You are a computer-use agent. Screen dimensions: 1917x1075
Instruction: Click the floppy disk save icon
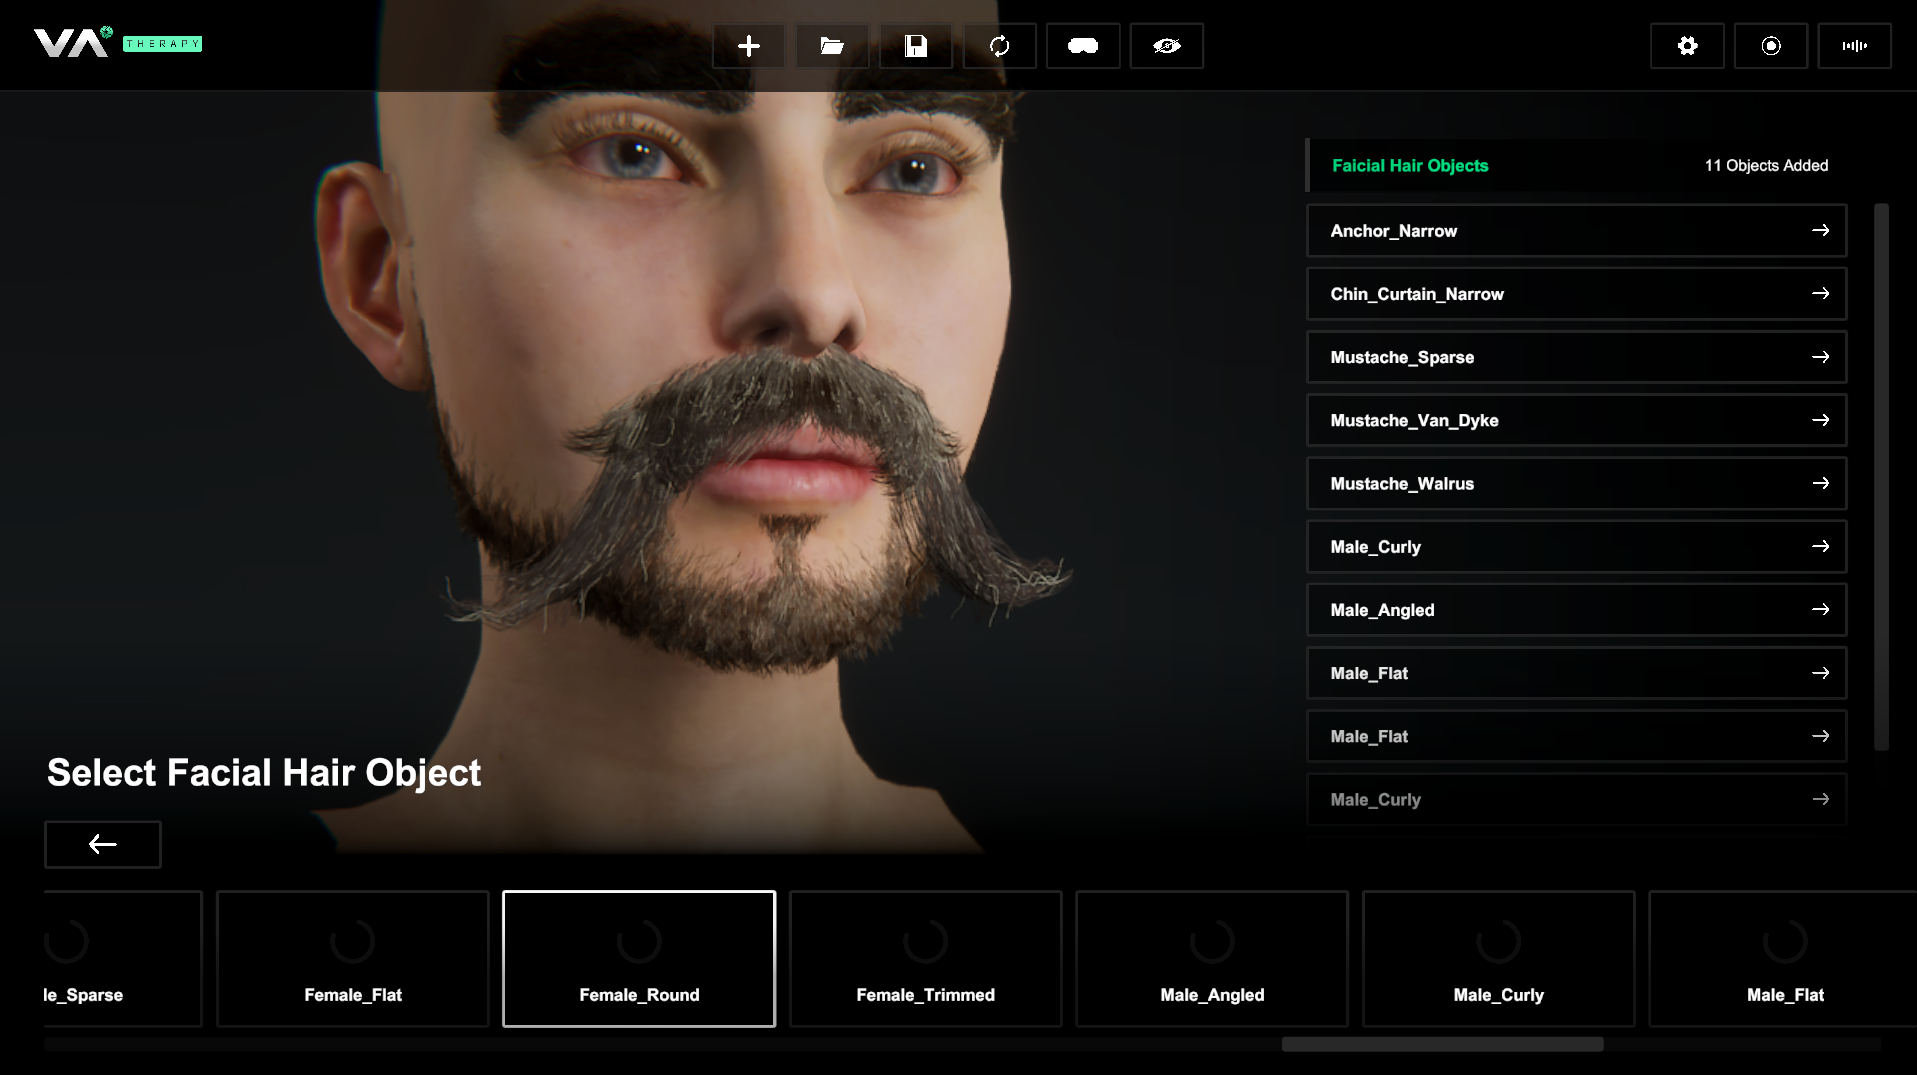tap(915, 46)
